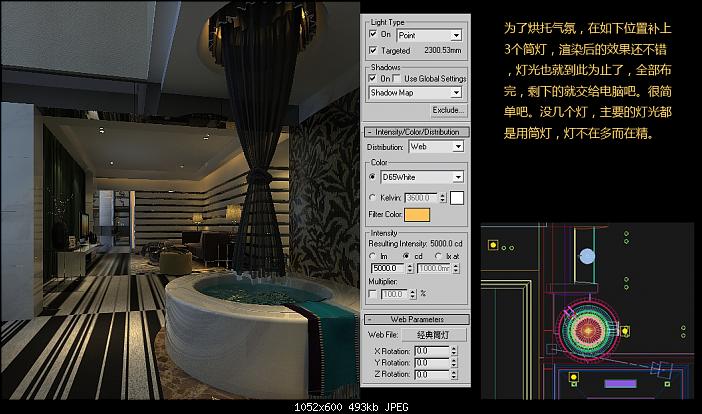The width and height of the screenshot is (702, 414).
Task: Open the Point light type dropdown
Action: (x=429, y=35)
